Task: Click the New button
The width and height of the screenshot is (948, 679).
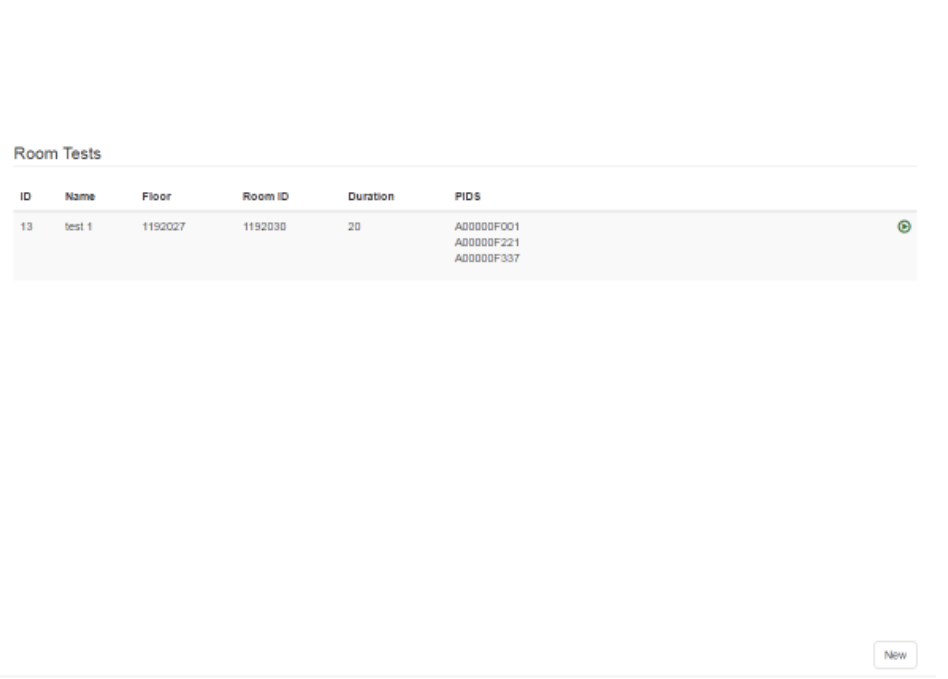Action: [895, 655]
